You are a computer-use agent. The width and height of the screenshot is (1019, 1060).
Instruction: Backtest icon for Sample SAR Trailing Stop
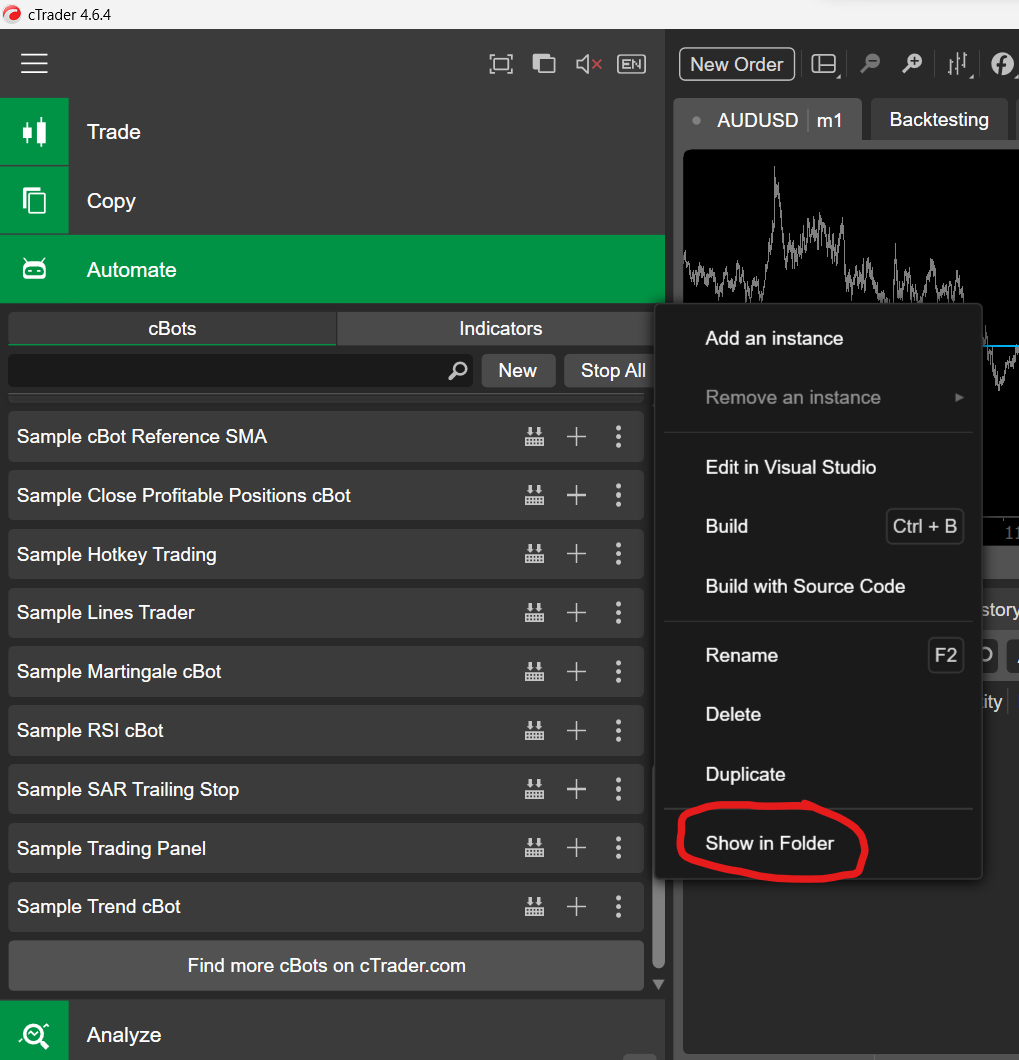534,789
